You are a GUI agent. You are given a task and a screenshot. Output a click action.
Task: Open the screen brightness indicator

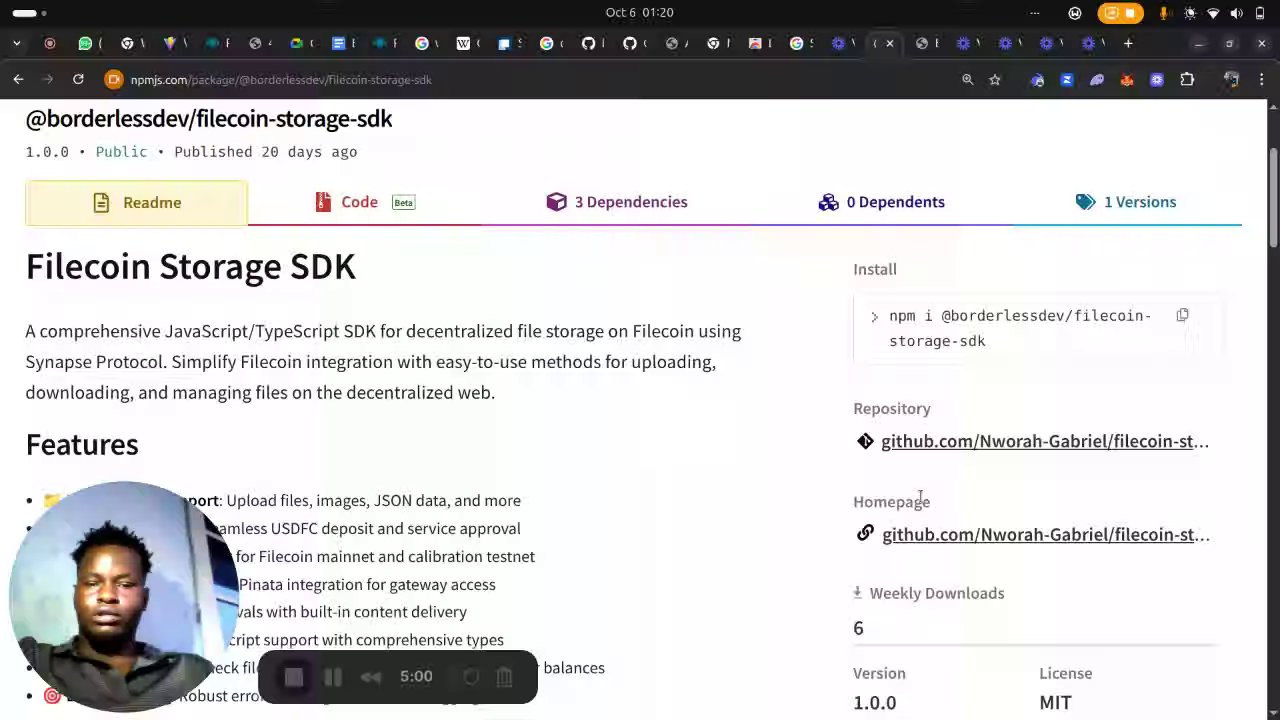pos(1189,13)
